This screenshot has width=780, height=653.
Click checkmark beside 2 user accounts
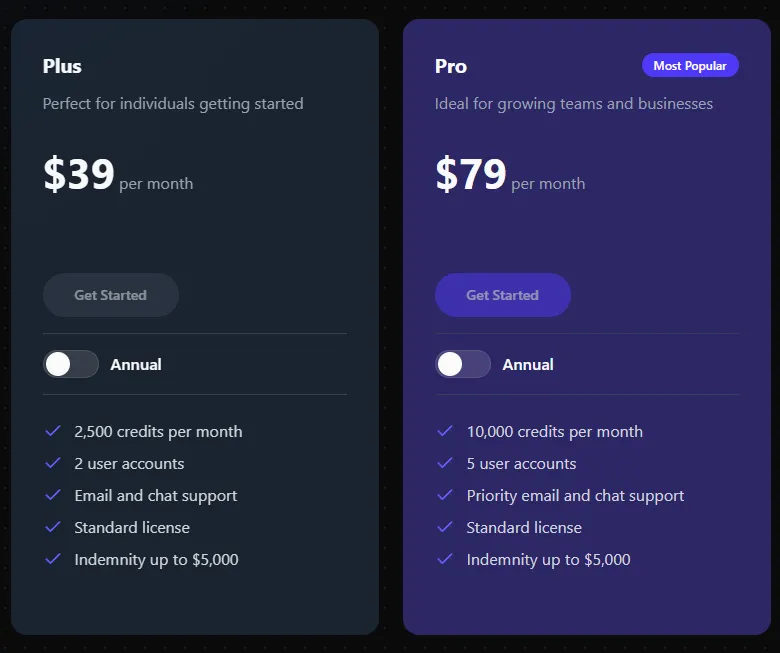53,463
